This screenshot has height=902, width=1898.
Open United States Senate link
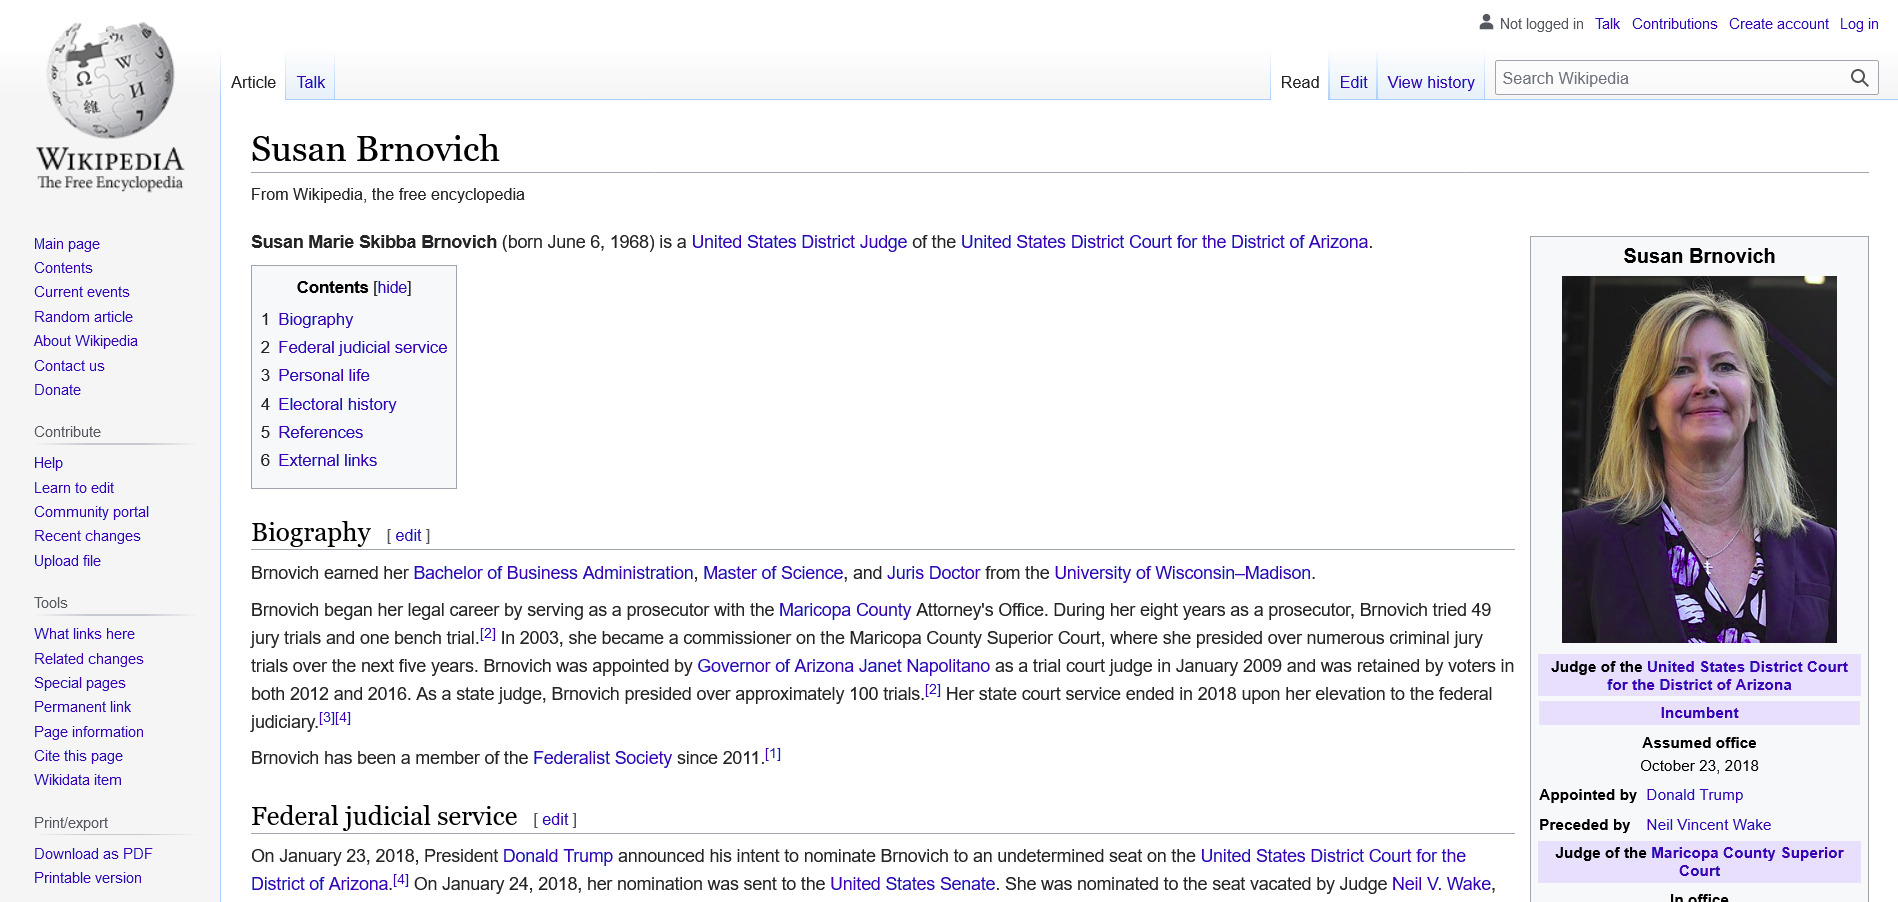tap(912, 884)
